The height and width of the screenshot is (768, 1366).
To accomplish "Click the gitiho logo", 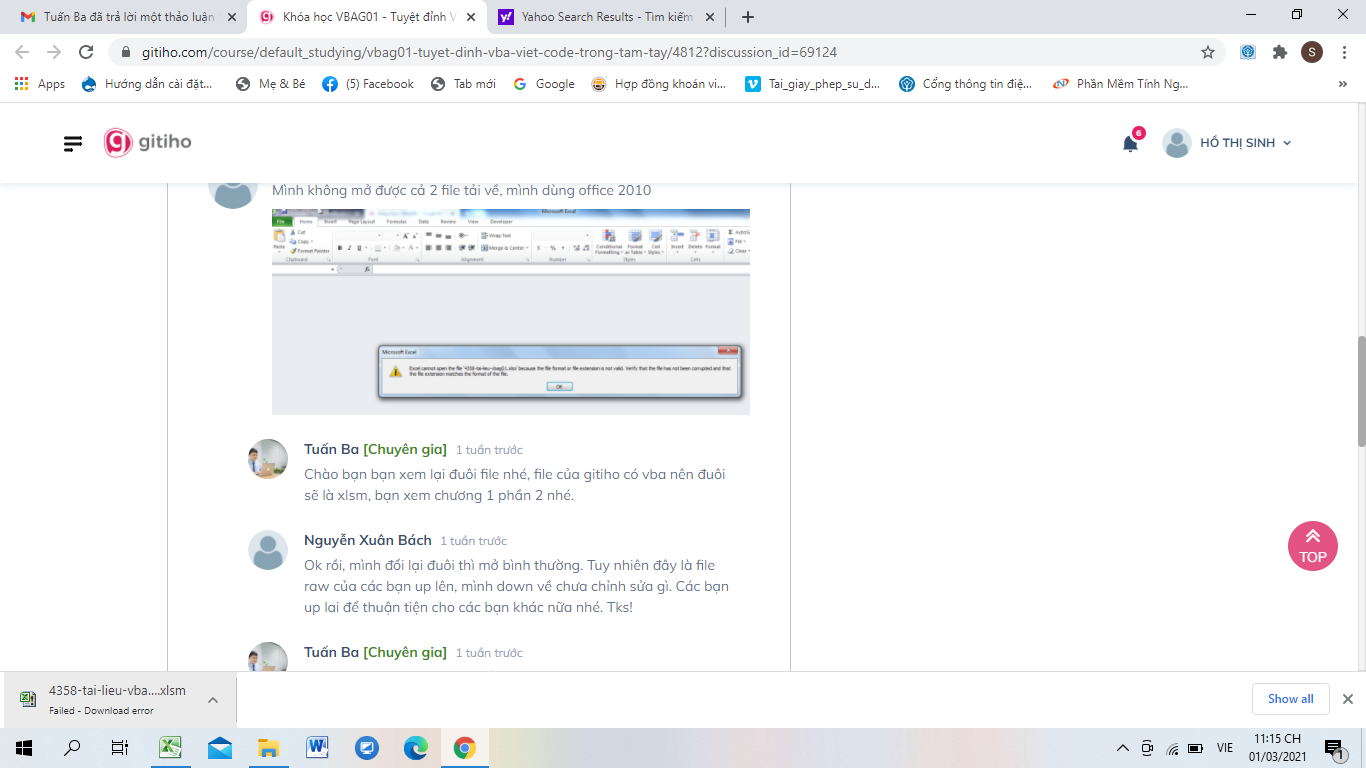I will pos(148,143).
